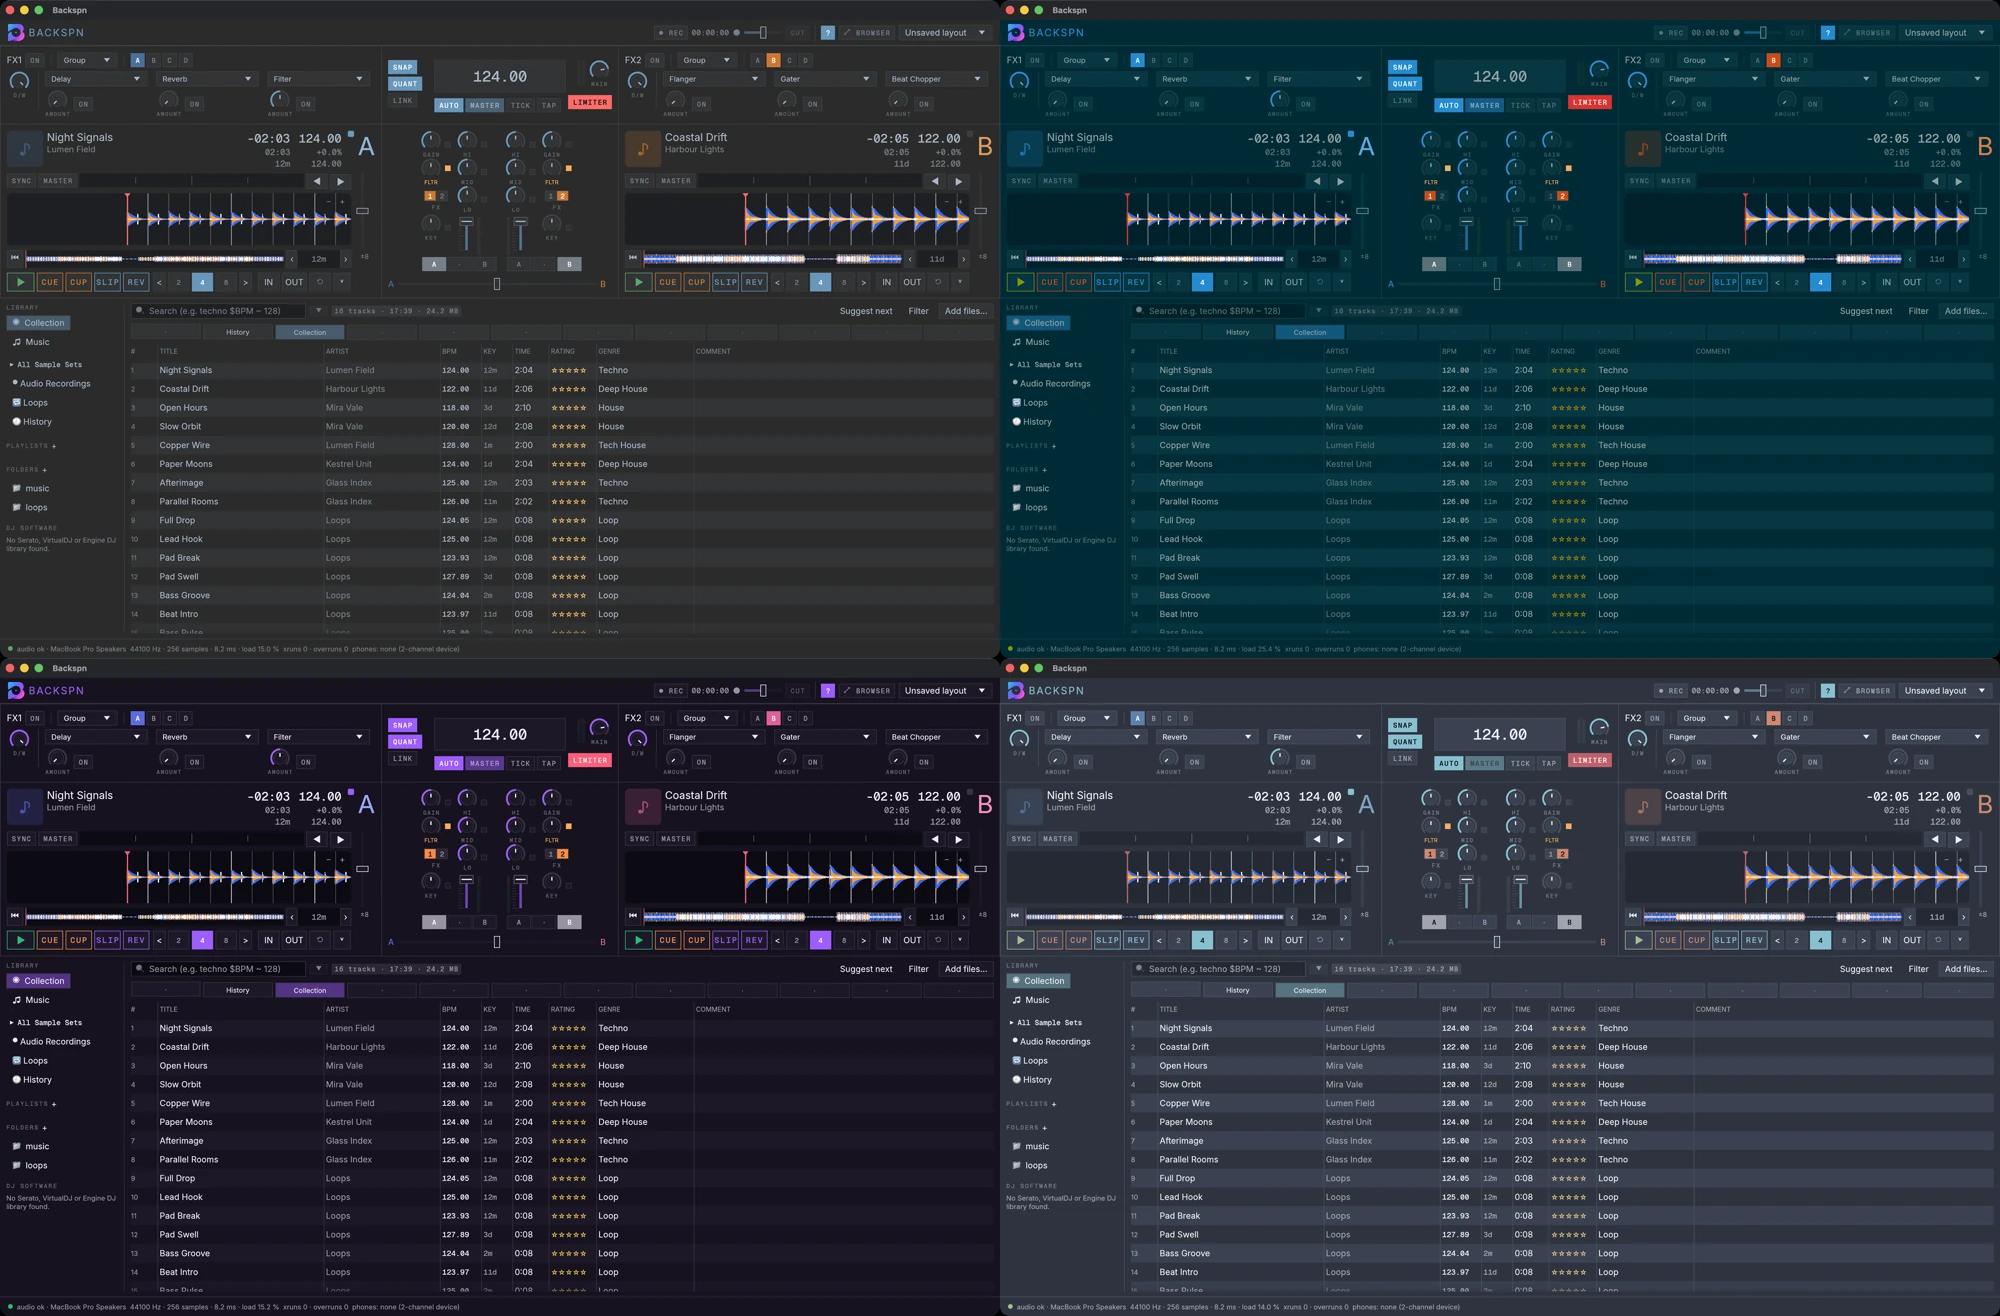Hit CUP on deck B, top-left window

(696, 282)
